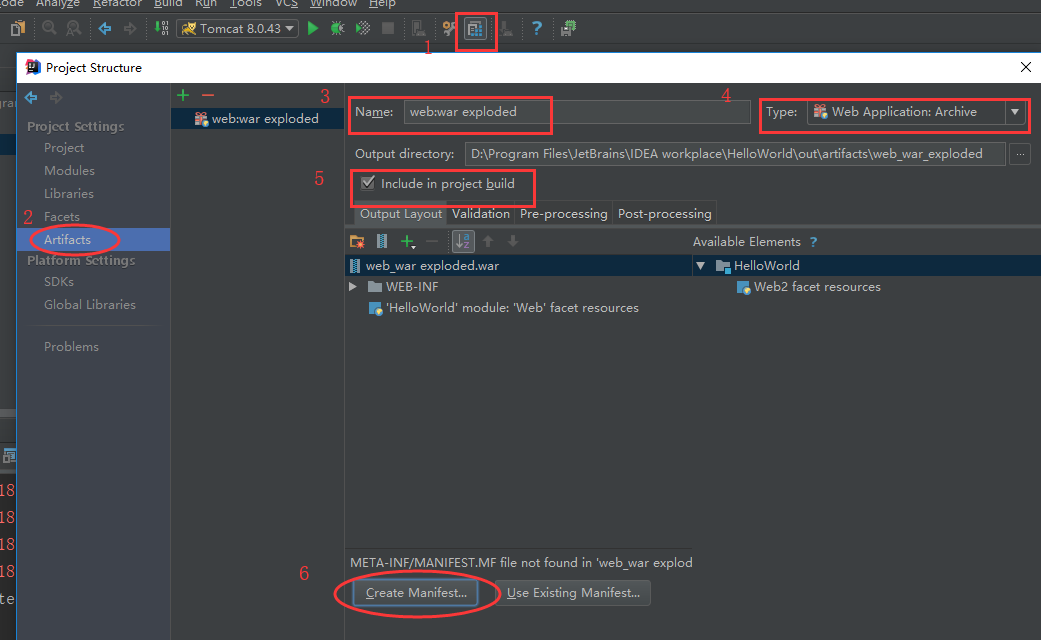Open Global Libraries settings
Image resolution: width=1041 pixels, height=640 pixels.
pos(90,305)
